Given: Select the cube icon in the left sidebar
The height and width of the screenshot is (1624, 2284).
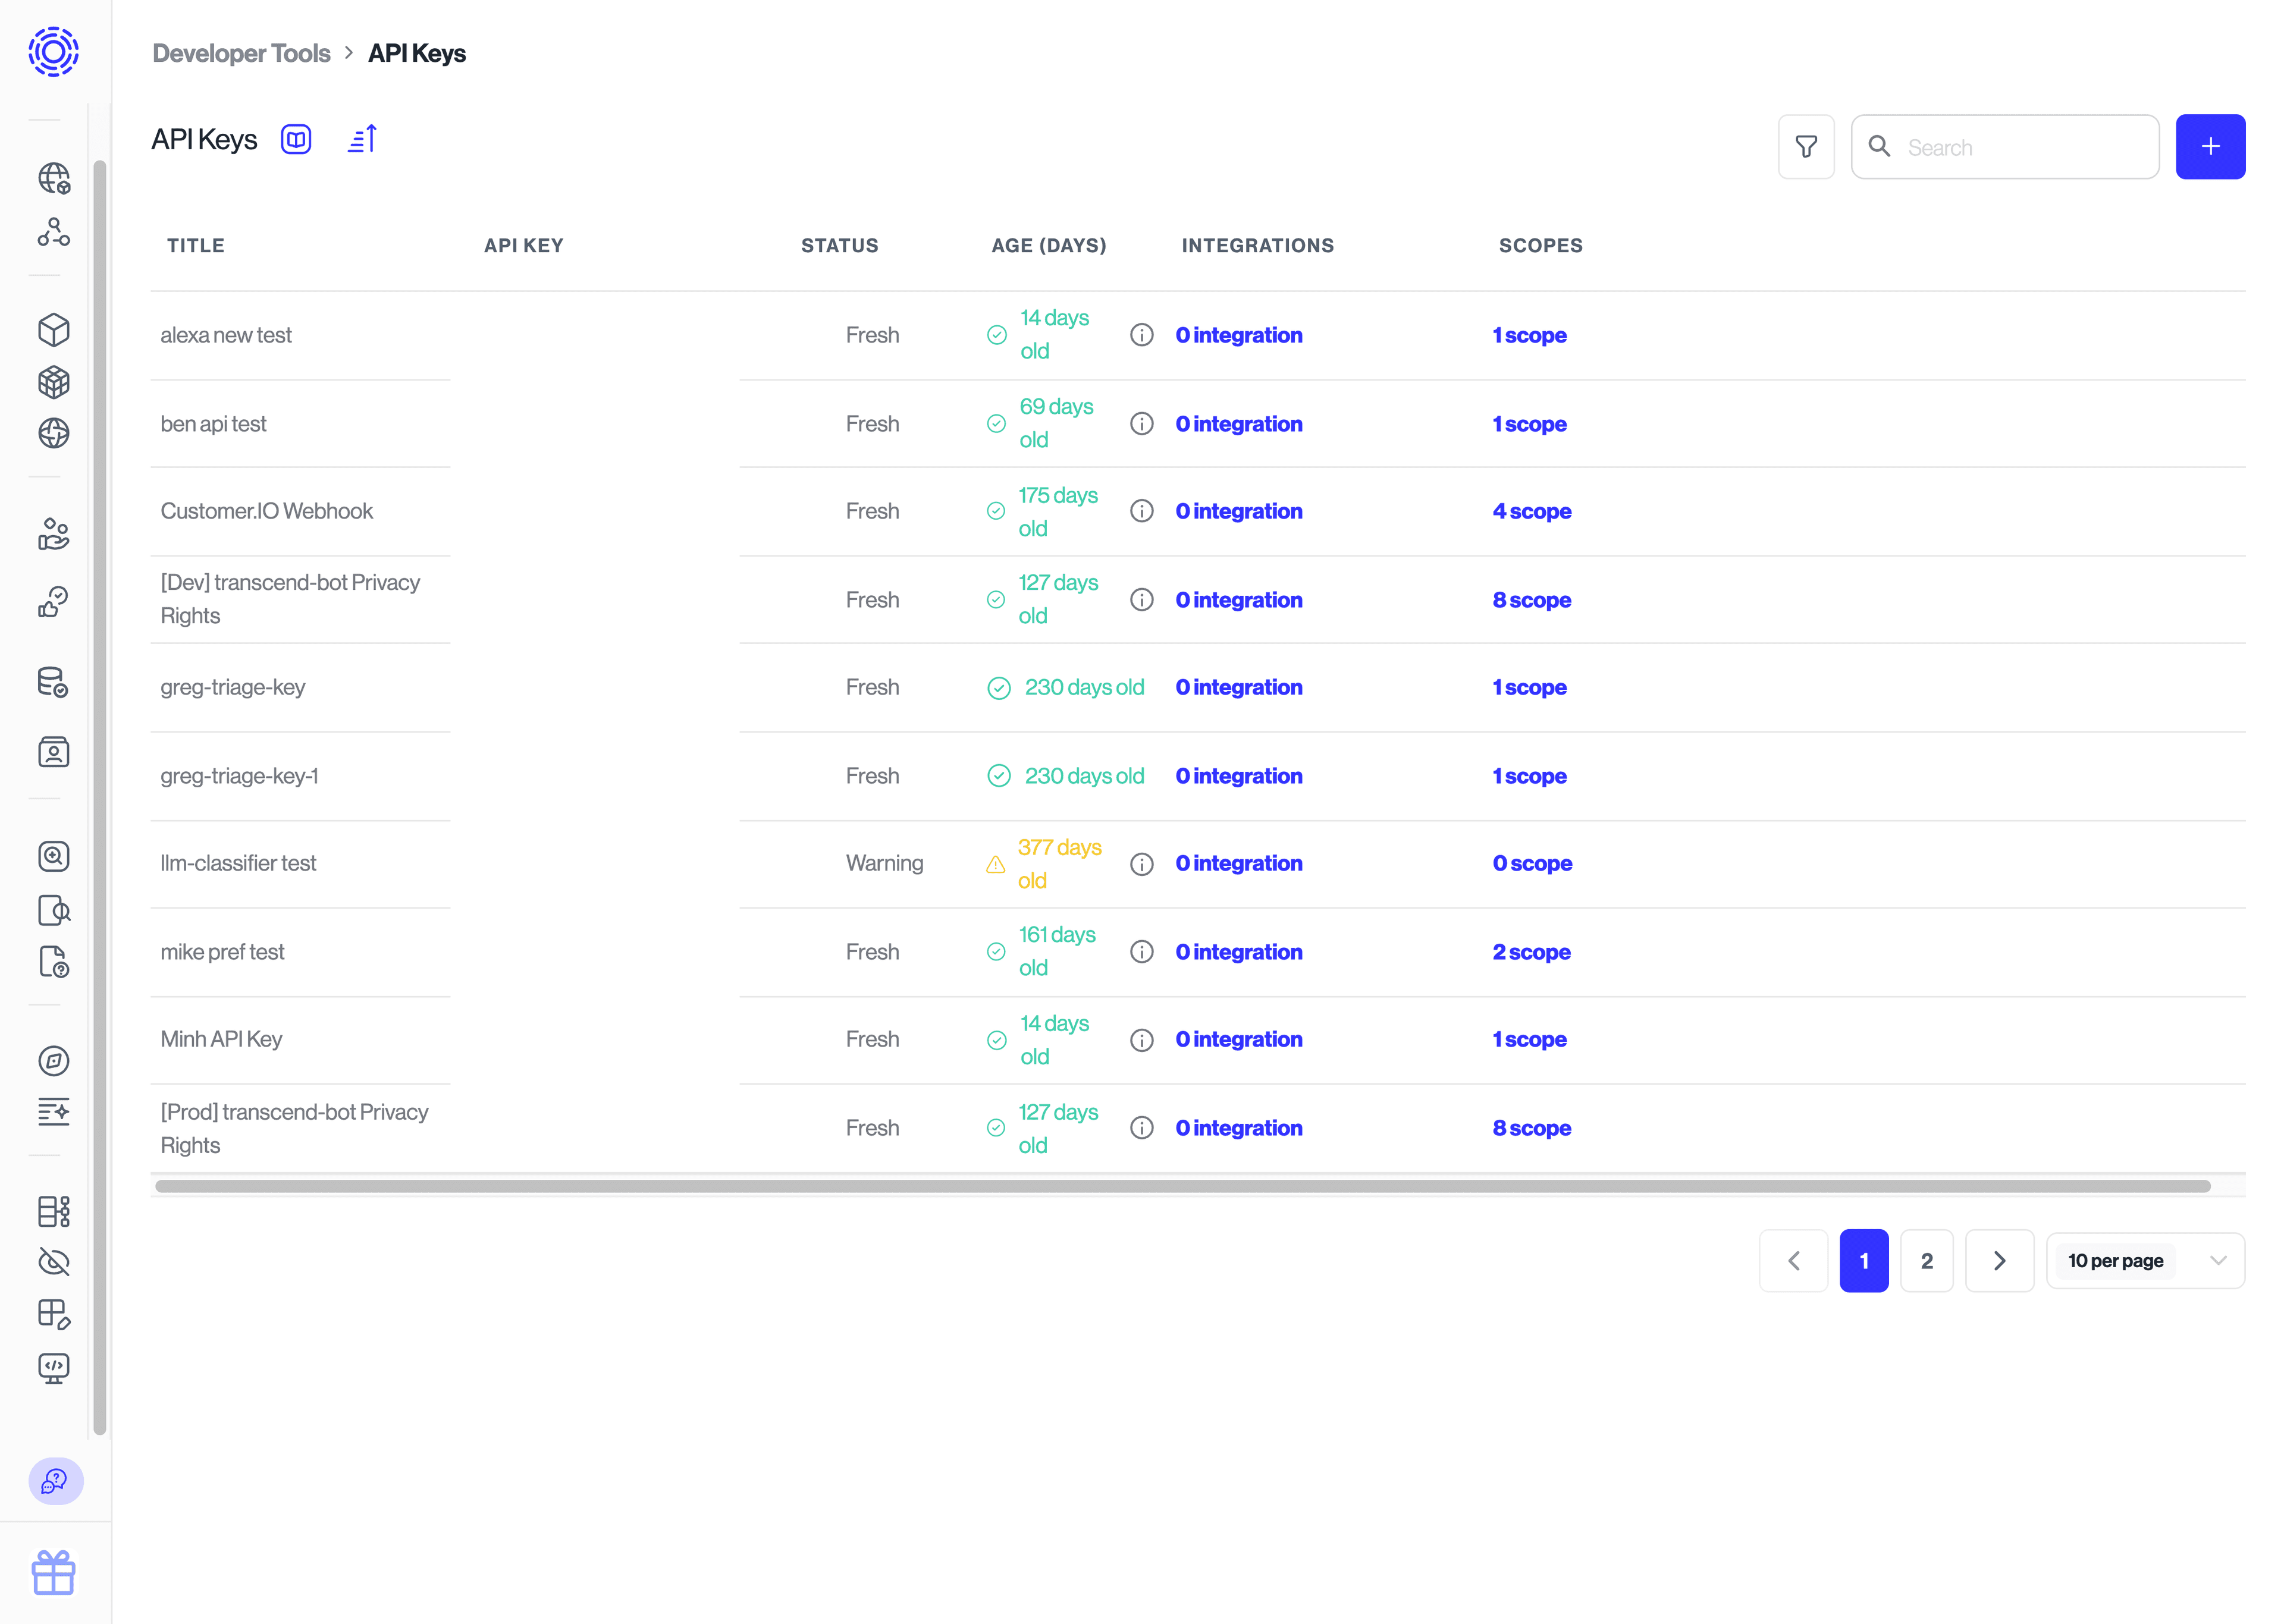Looking at the screenshot, I should click(x=53, y=330).
